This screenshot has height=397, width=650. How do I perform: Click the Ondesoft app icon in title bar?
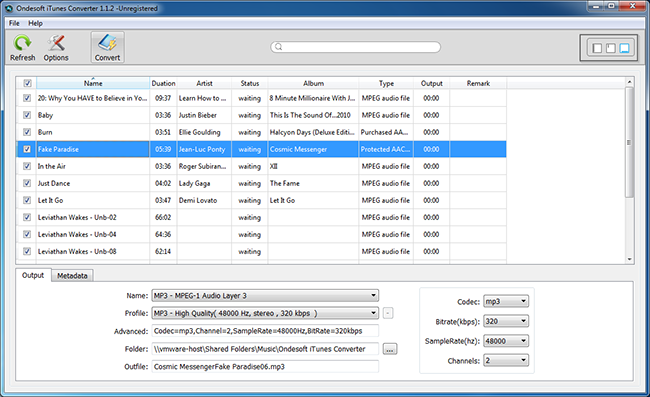tap(9, 8)
